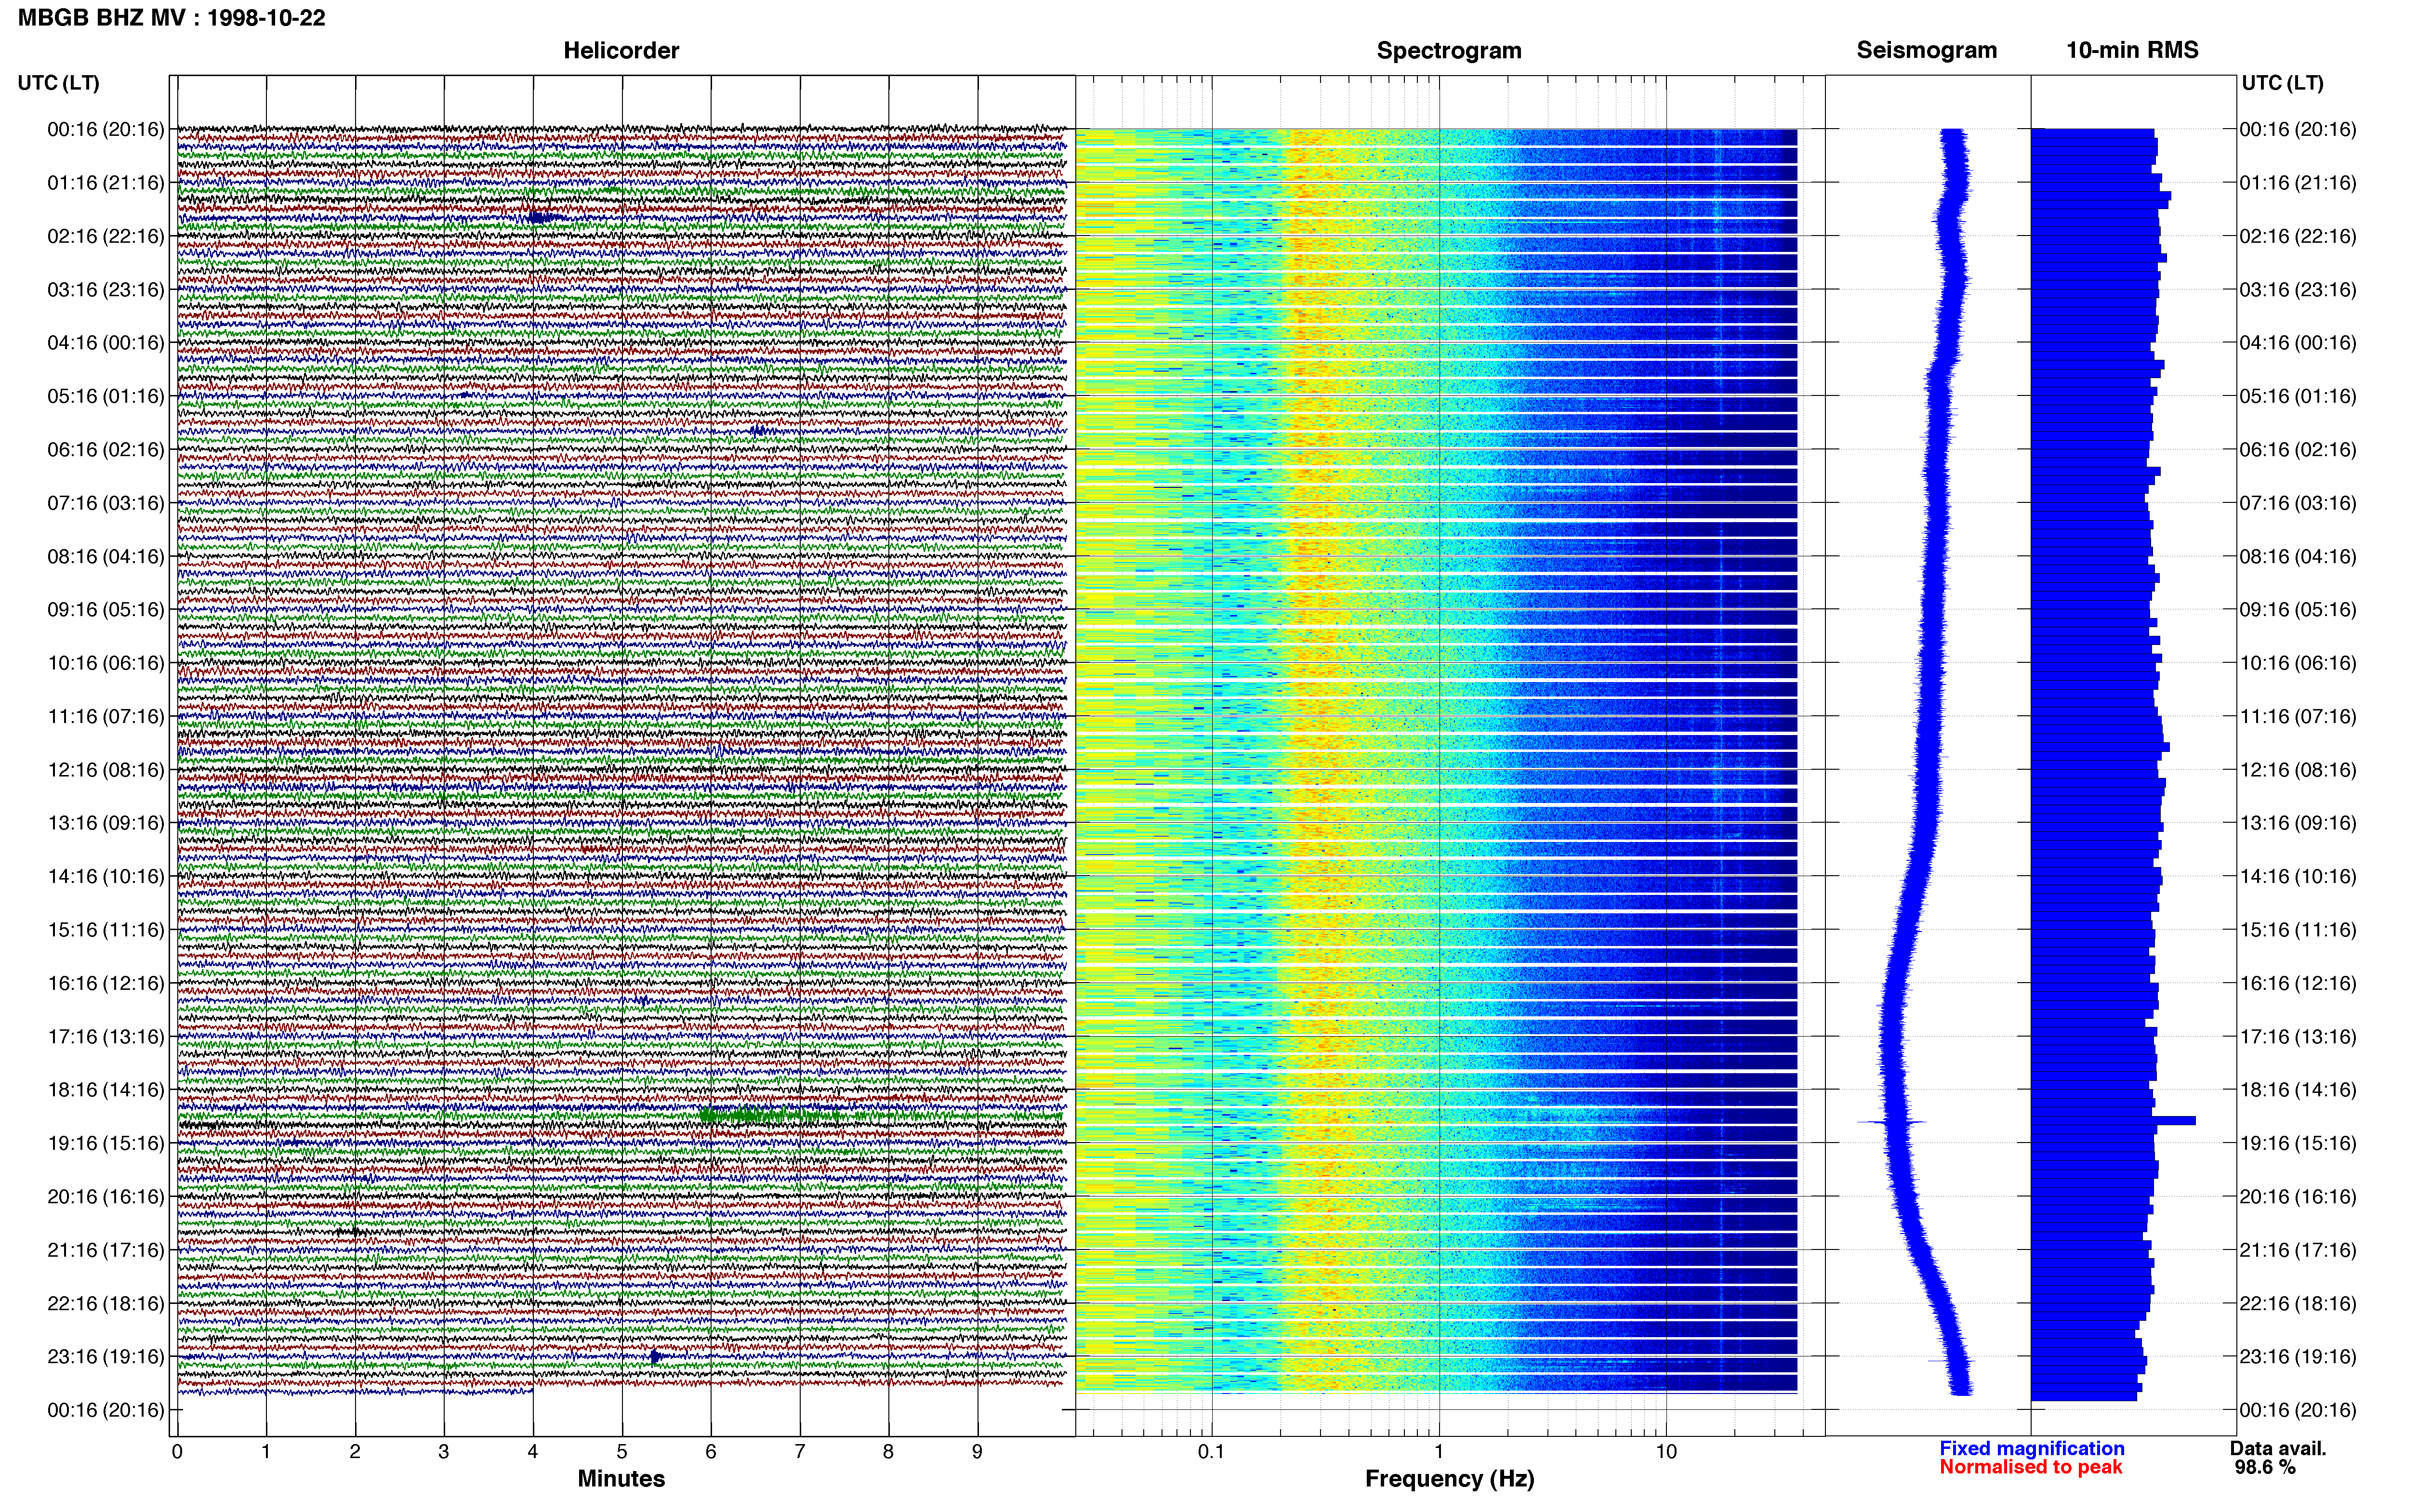Click 23:16 (19:16) on the left time axis

coord(106,1357)
